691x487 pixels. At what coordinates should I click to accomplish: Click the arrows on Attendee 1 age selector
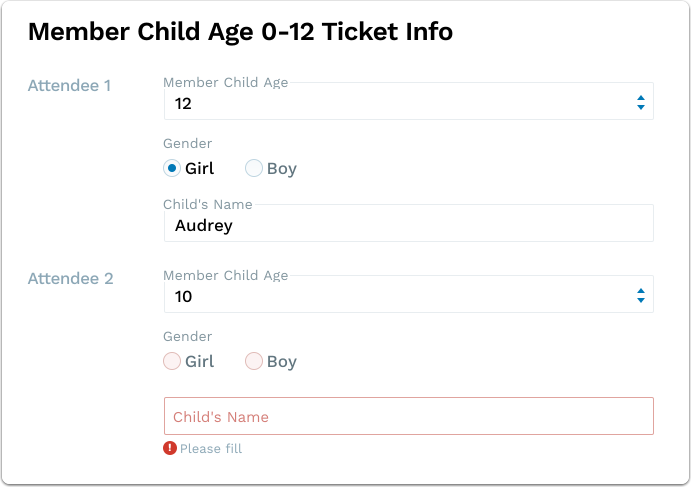pos(640,103)
